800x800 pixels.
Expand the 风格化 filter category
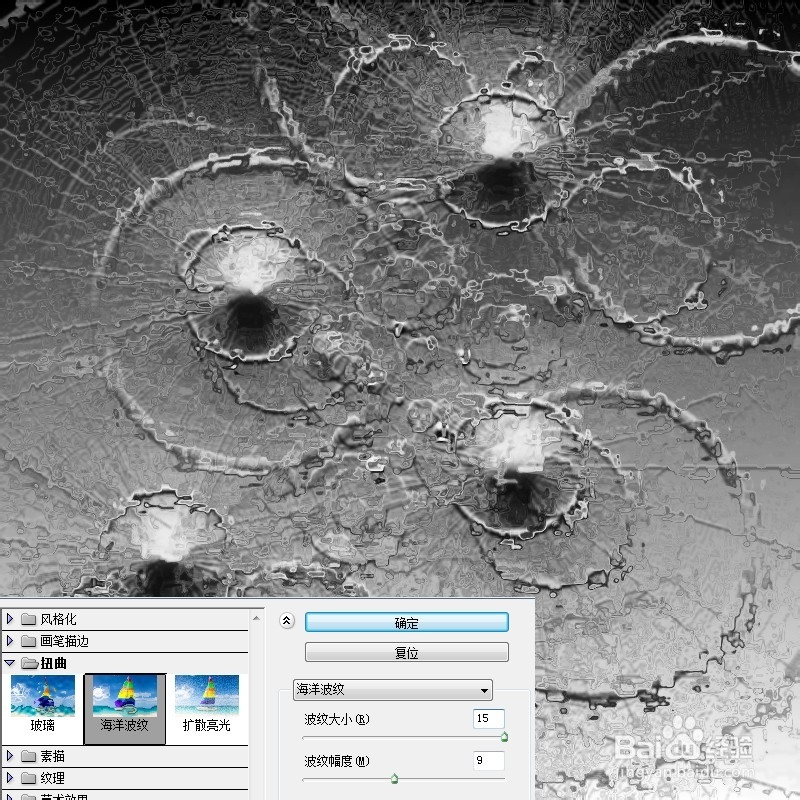point(11,618)
